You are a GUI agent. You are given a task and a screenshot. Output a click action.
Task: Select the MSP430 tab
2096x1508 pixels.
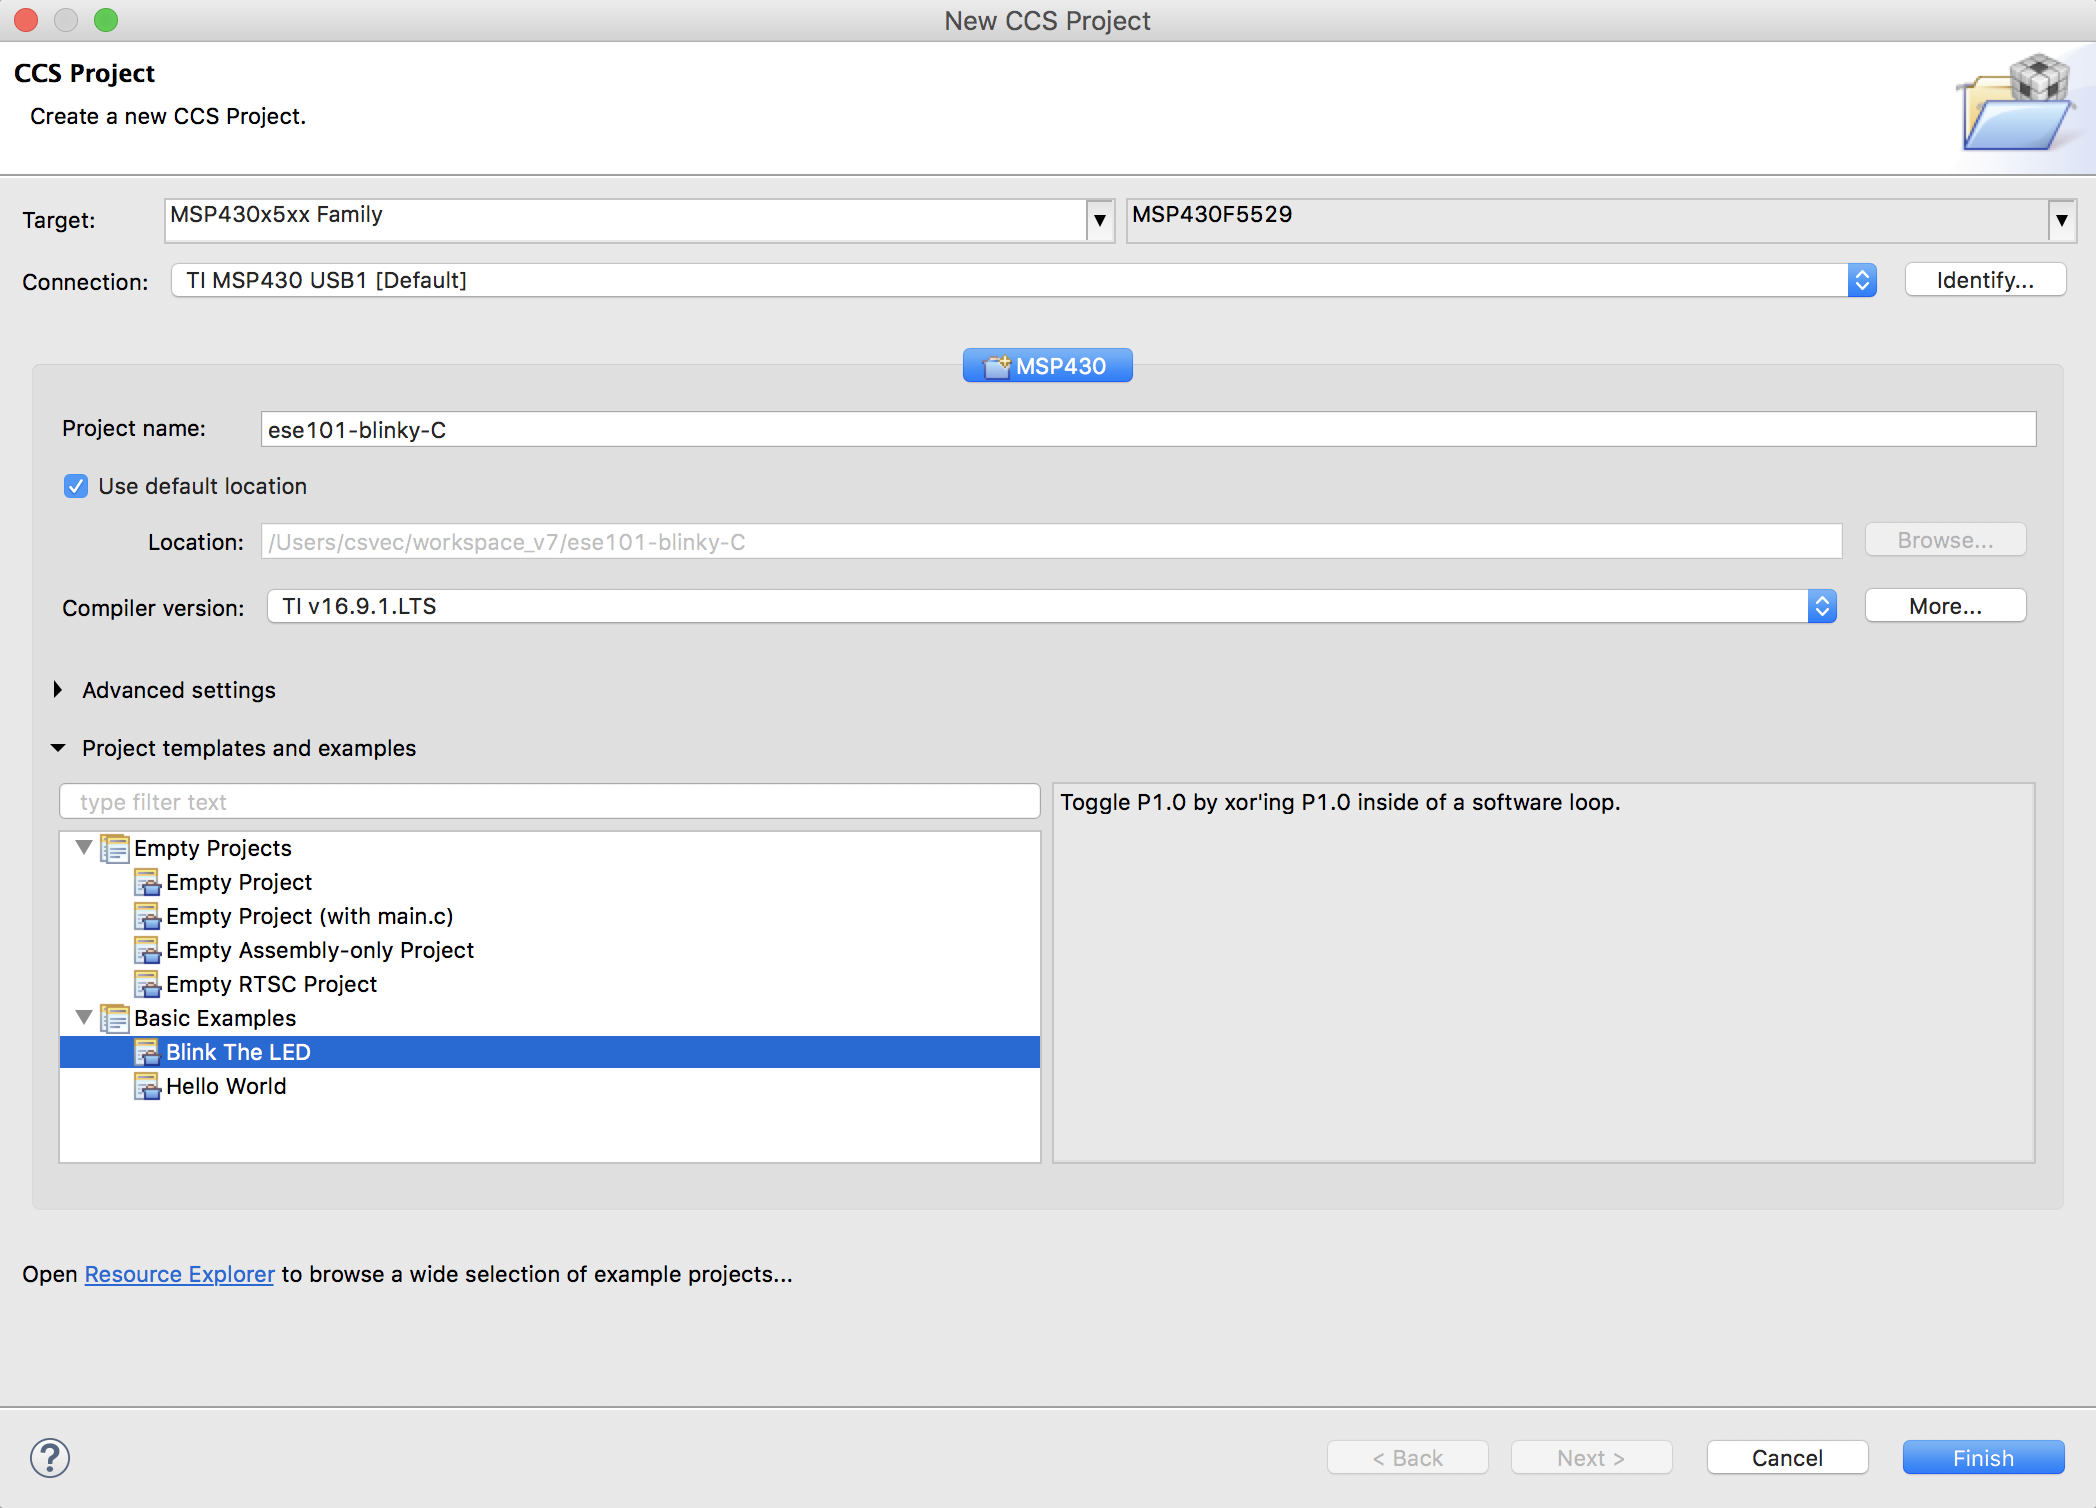click(1047, 366)
